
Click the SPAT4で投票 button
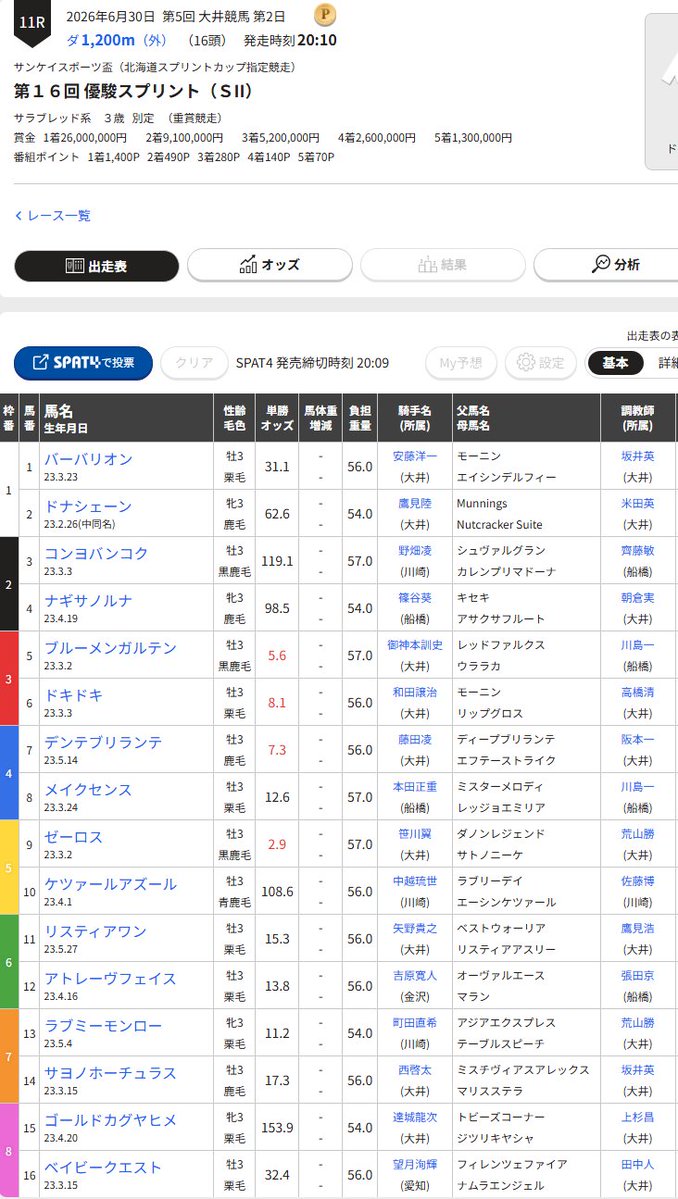(83, 362)
